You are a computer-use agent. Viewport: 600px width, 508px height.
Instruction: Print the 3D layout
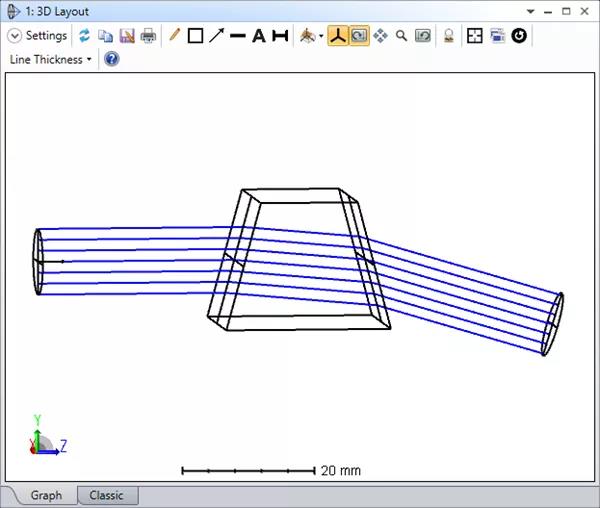pyautogui.click(x=148, y=35)
